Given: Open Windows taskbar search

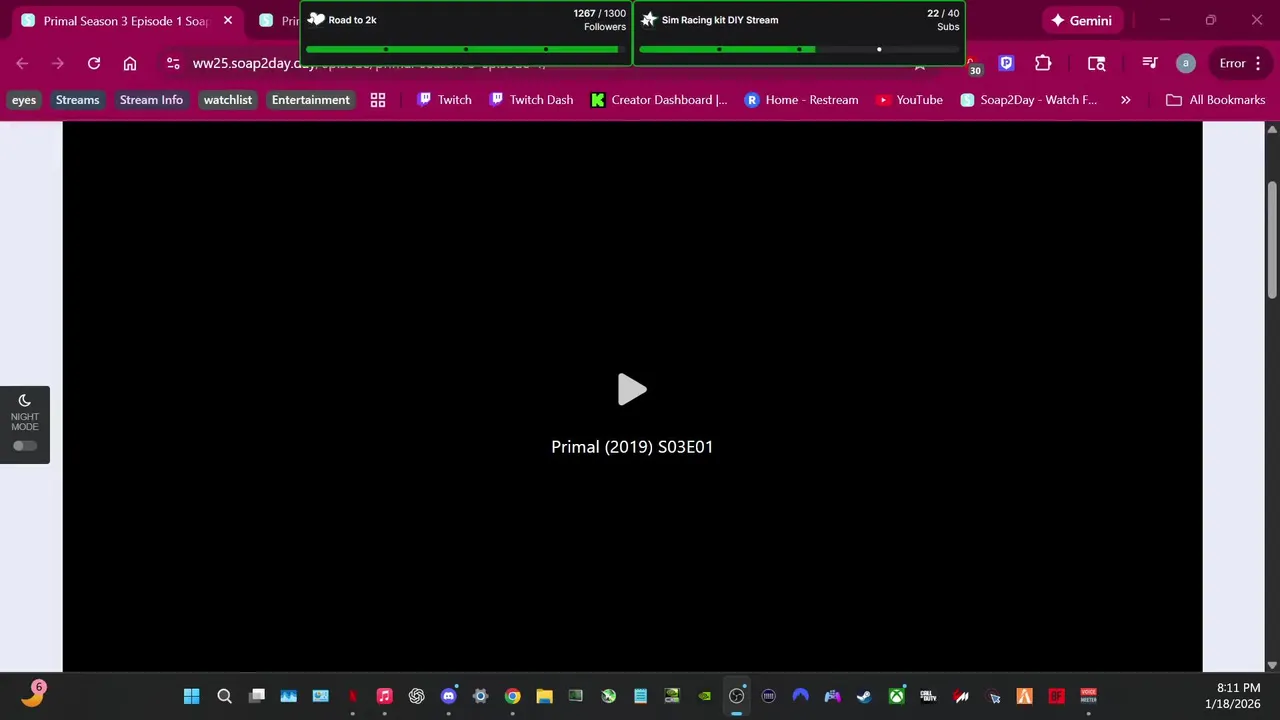Looking at the screenshot, I should (x=224, y=696).
